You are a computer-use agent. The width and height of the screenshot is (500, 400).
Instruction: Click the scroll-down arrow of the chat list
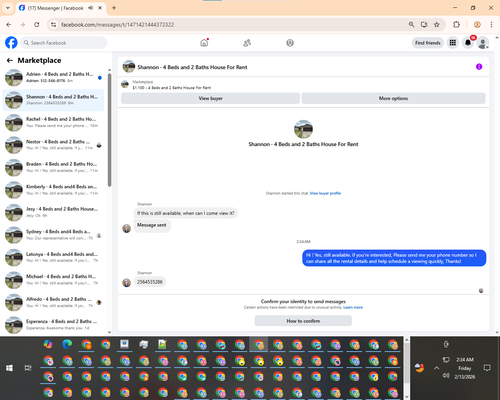tap(109, 332)
